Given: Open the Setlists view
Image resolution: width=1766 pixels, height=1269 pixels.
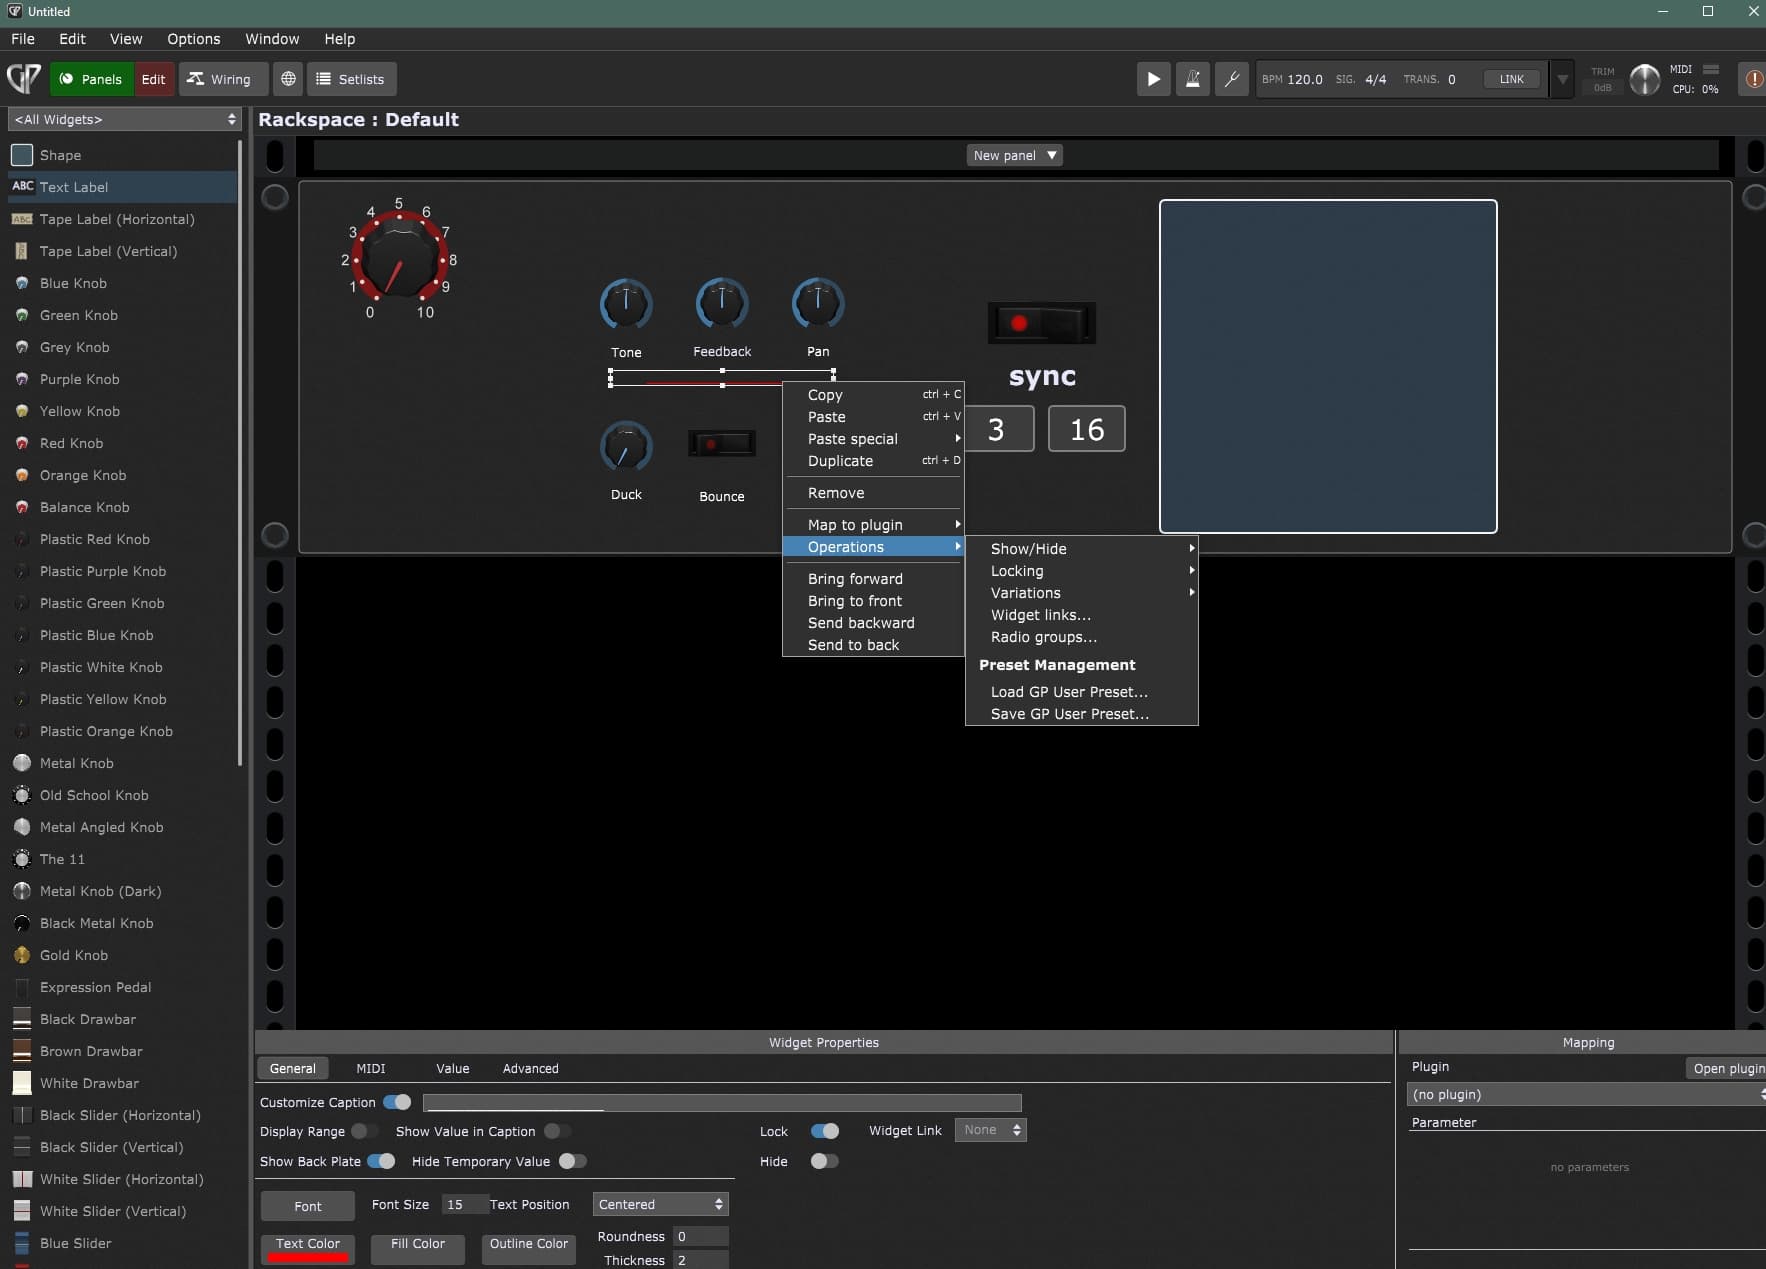Looking at the screenshot, I should point(350,79).
